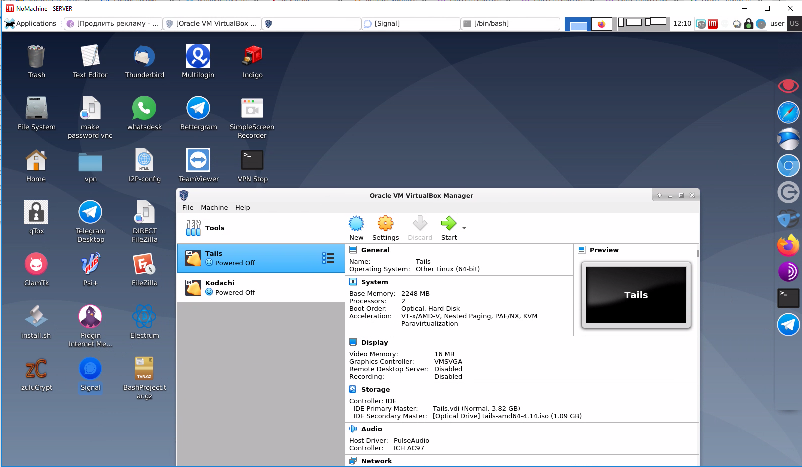Open the Machine menu in VirtualBox
Screen dimensions: 802x467
(x=214, y=207)
